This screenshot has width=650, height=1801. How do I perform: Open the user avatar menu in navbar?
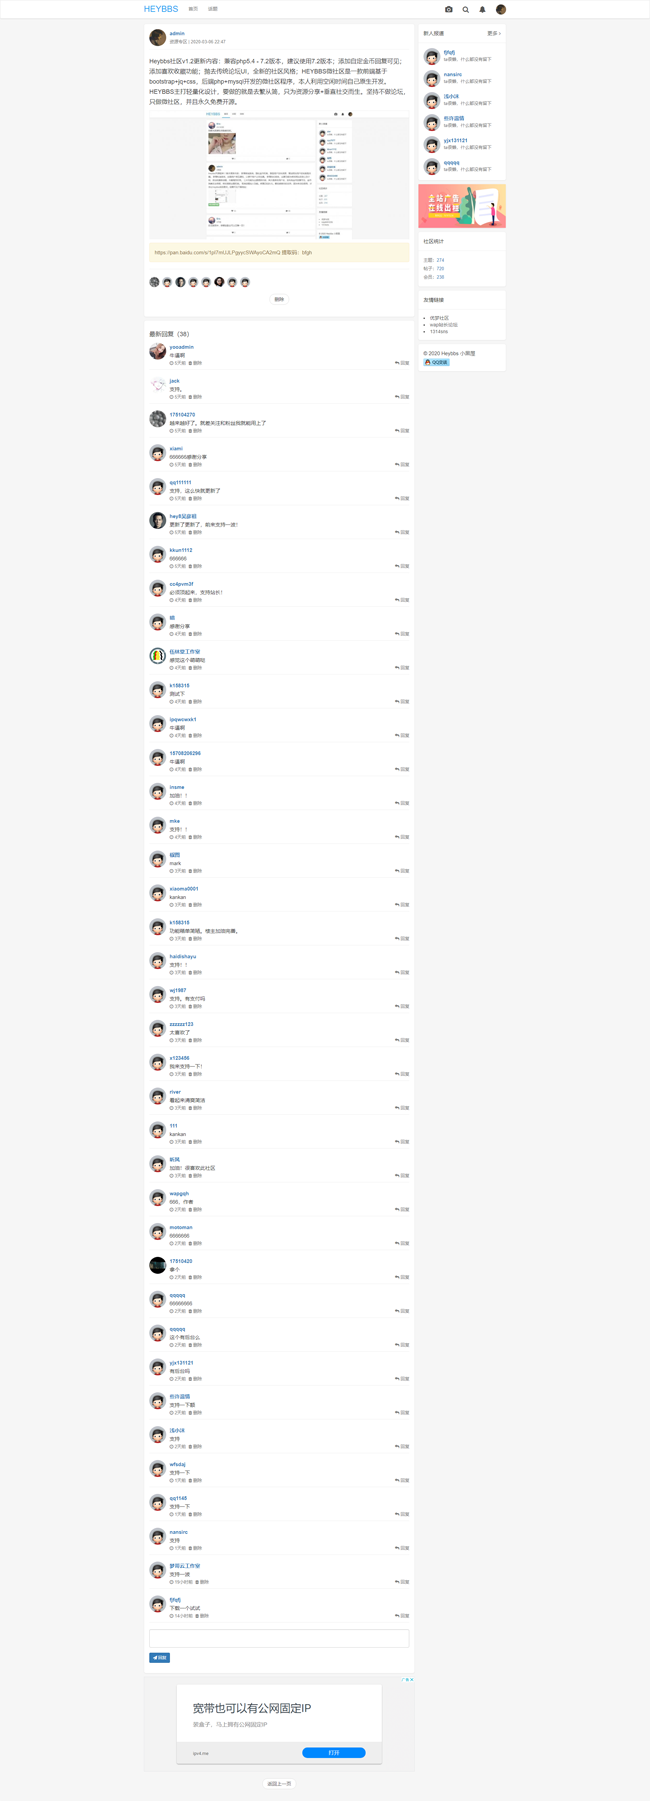501,9
